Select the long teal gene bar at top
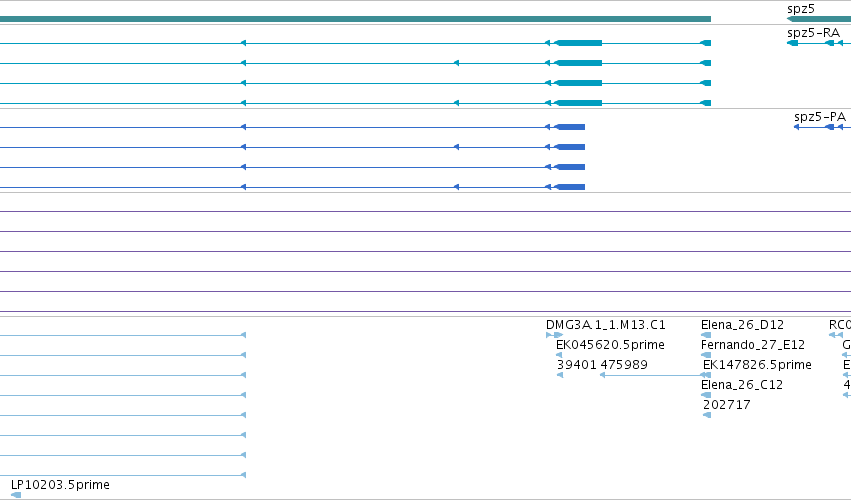The image size is (851, 500). [355, 19]
